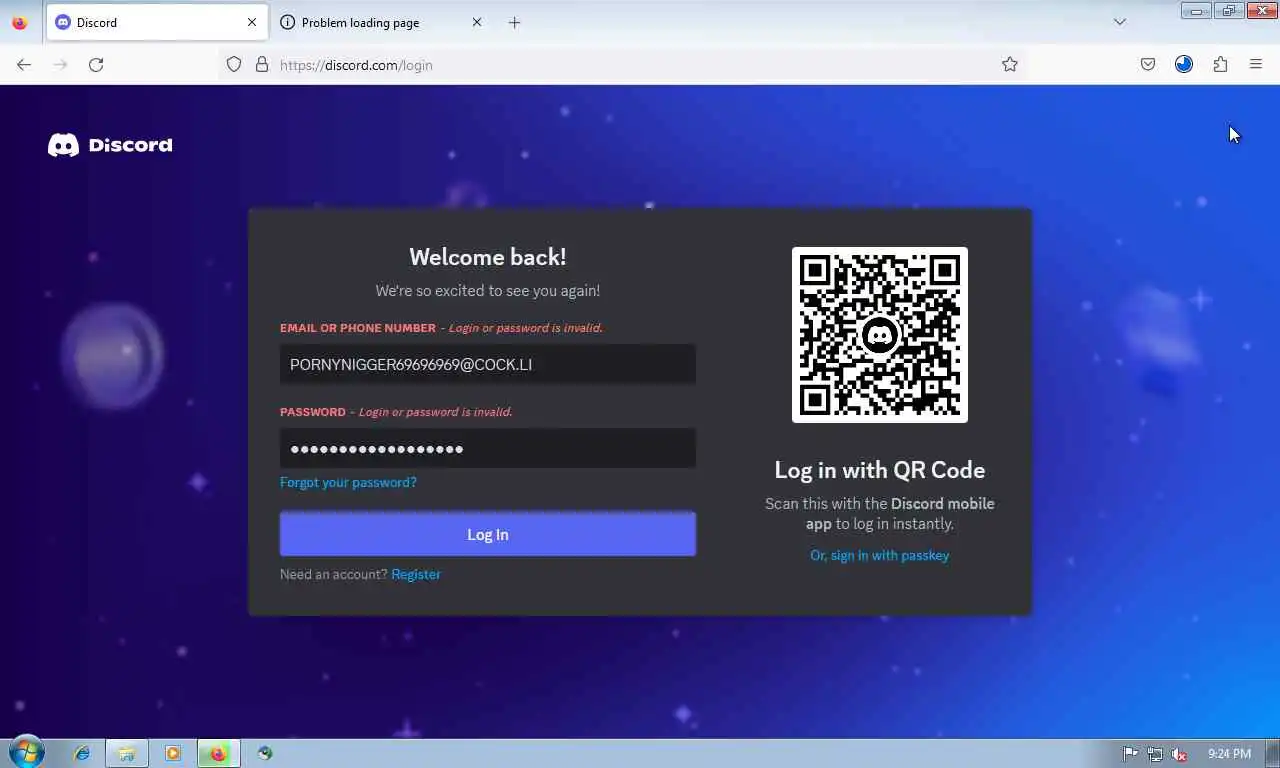
Task: Close the Discord tab
Action: 252,22
